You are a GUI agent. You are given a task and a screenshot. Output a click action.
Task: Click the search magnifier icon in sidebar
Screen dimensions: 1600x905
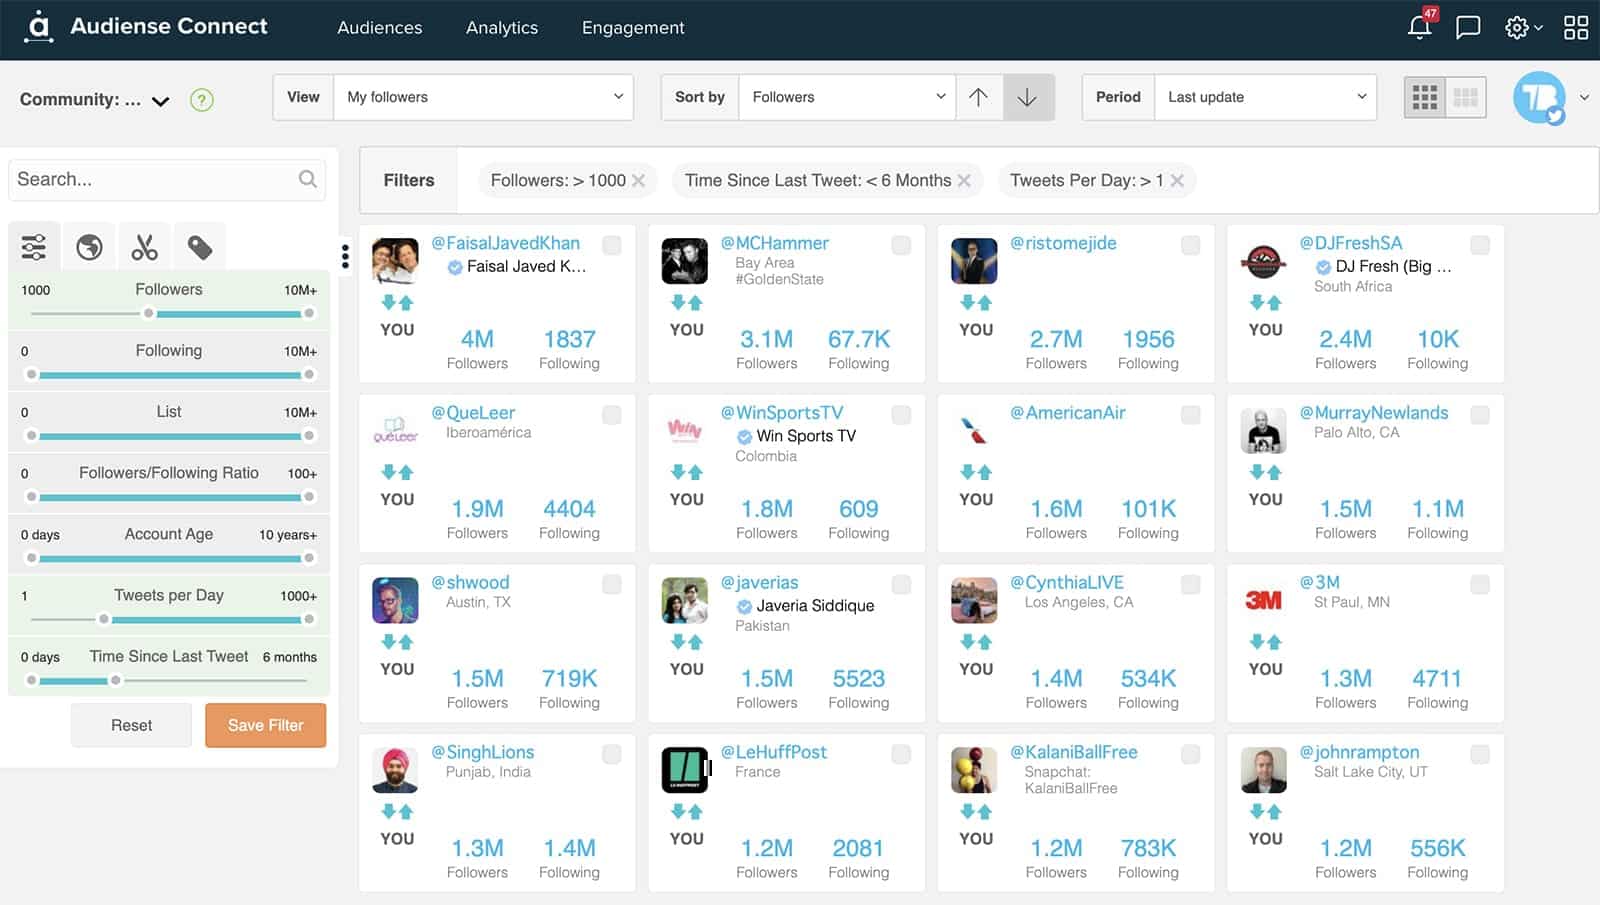[307, 179]
